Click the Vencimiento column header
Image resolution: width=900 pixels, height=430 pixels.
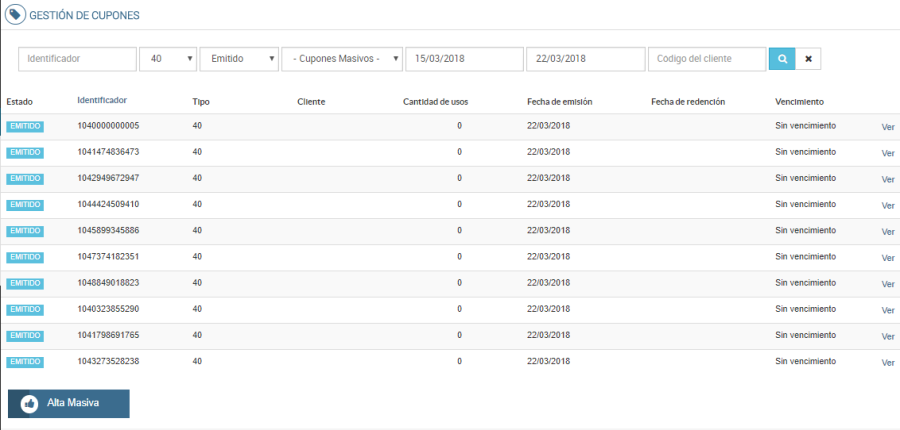click(799, 101)
